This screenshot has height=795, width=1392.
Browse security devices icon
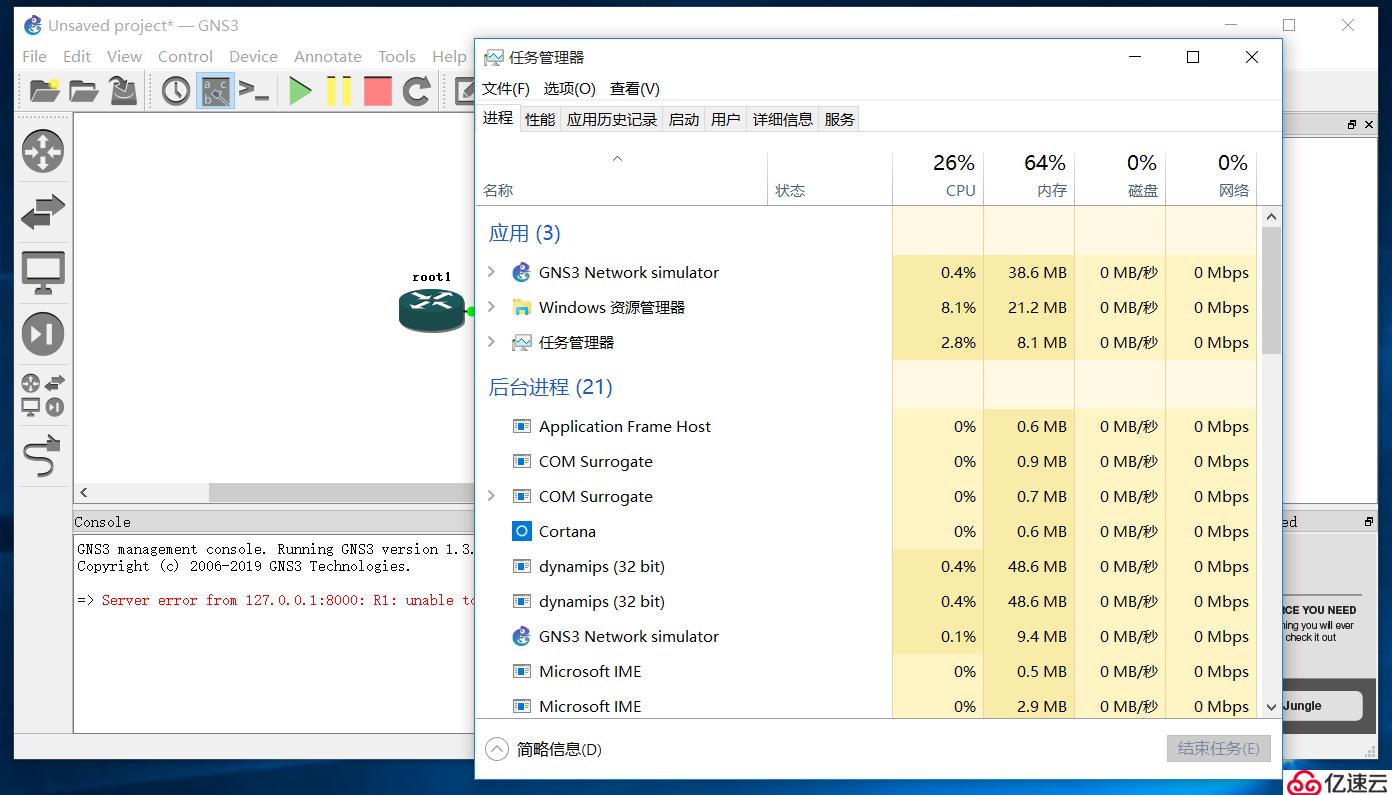pos(43,334)
